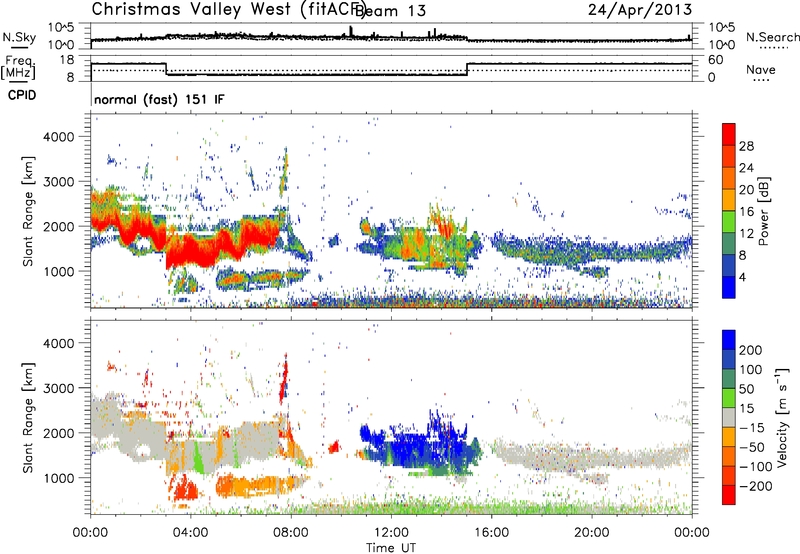Click the 'Beam 13' label

390,11
